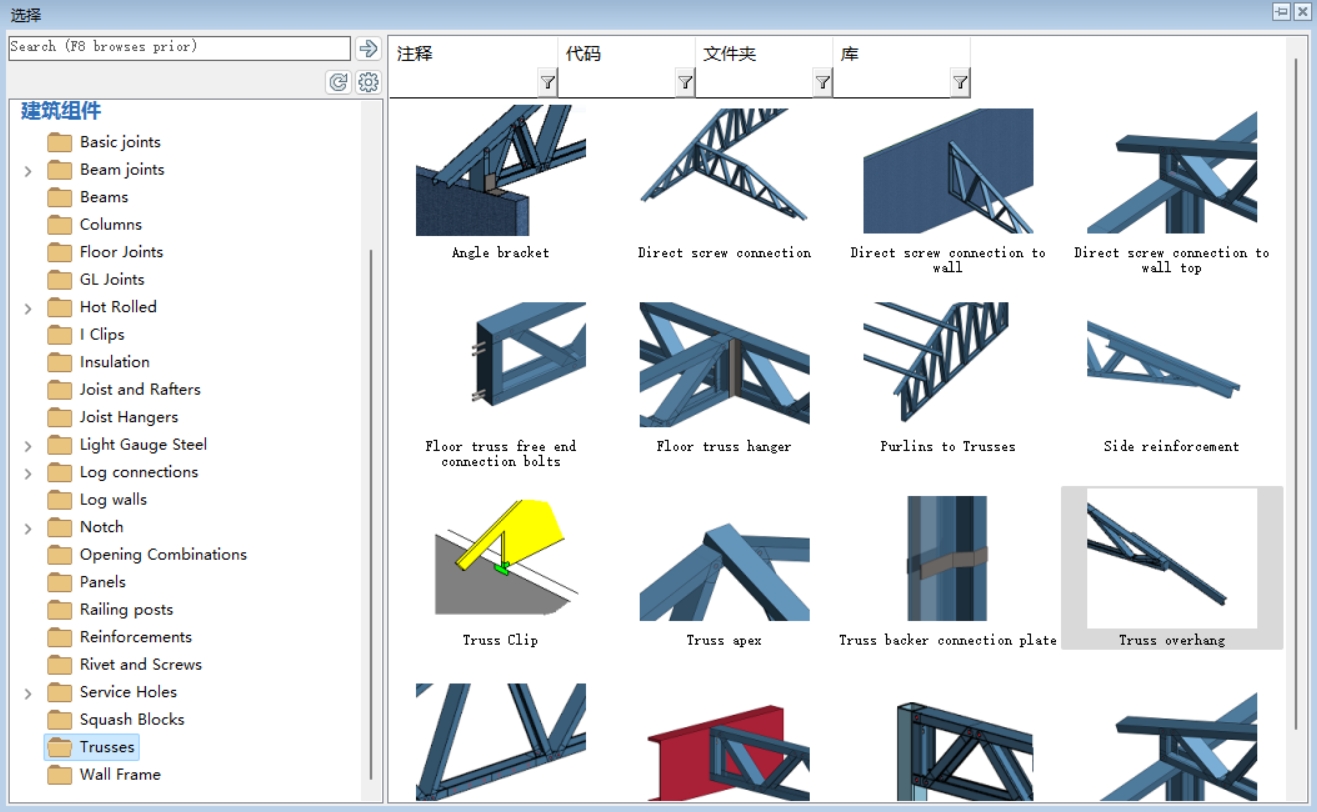This screenshot has width=1317, height=812.
Task: Click the Columns folder icon
Action: [x=60, y=224]
